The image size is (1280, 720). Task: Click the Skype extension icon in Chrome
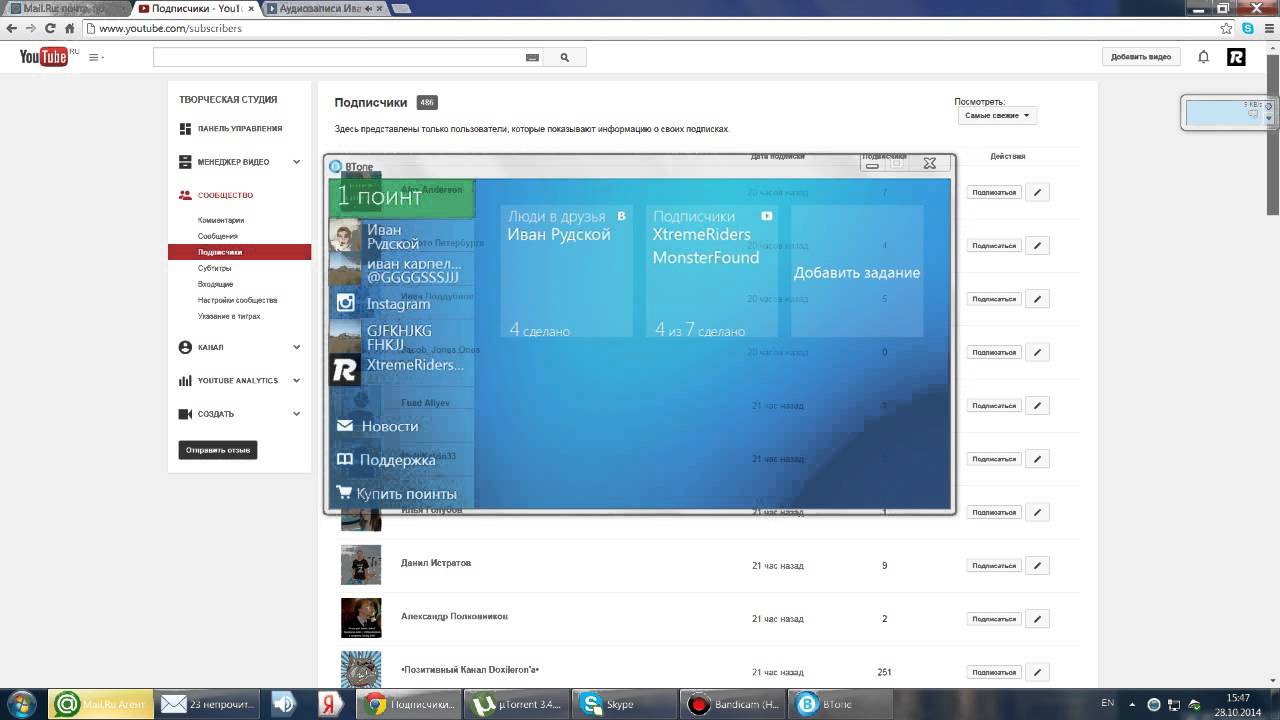[x=1247, y=28]
